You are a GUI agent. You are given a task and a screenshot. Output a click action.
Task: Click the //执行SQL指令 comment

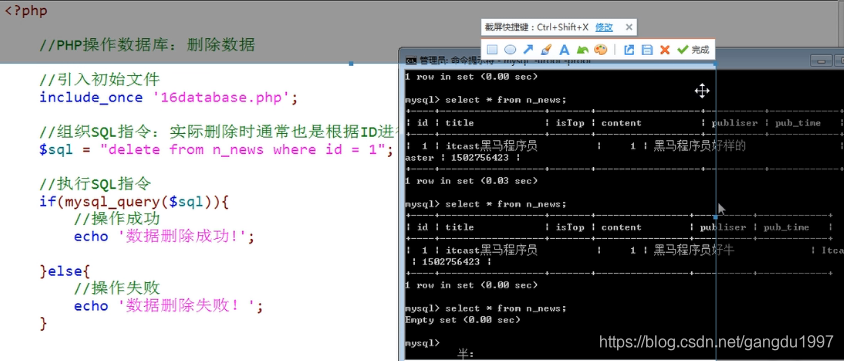(x=95, y=184)
